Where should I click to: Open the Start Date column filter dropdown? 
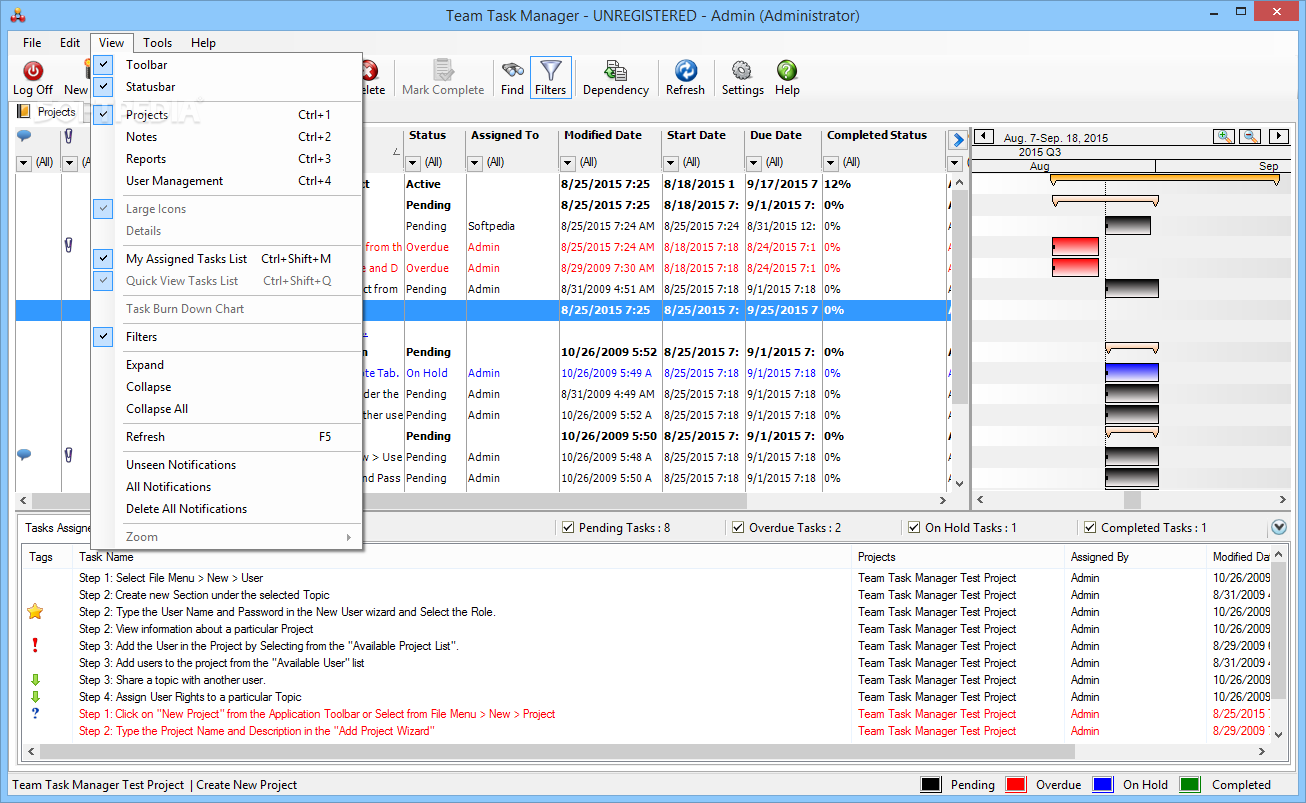(x=671, y=162)
